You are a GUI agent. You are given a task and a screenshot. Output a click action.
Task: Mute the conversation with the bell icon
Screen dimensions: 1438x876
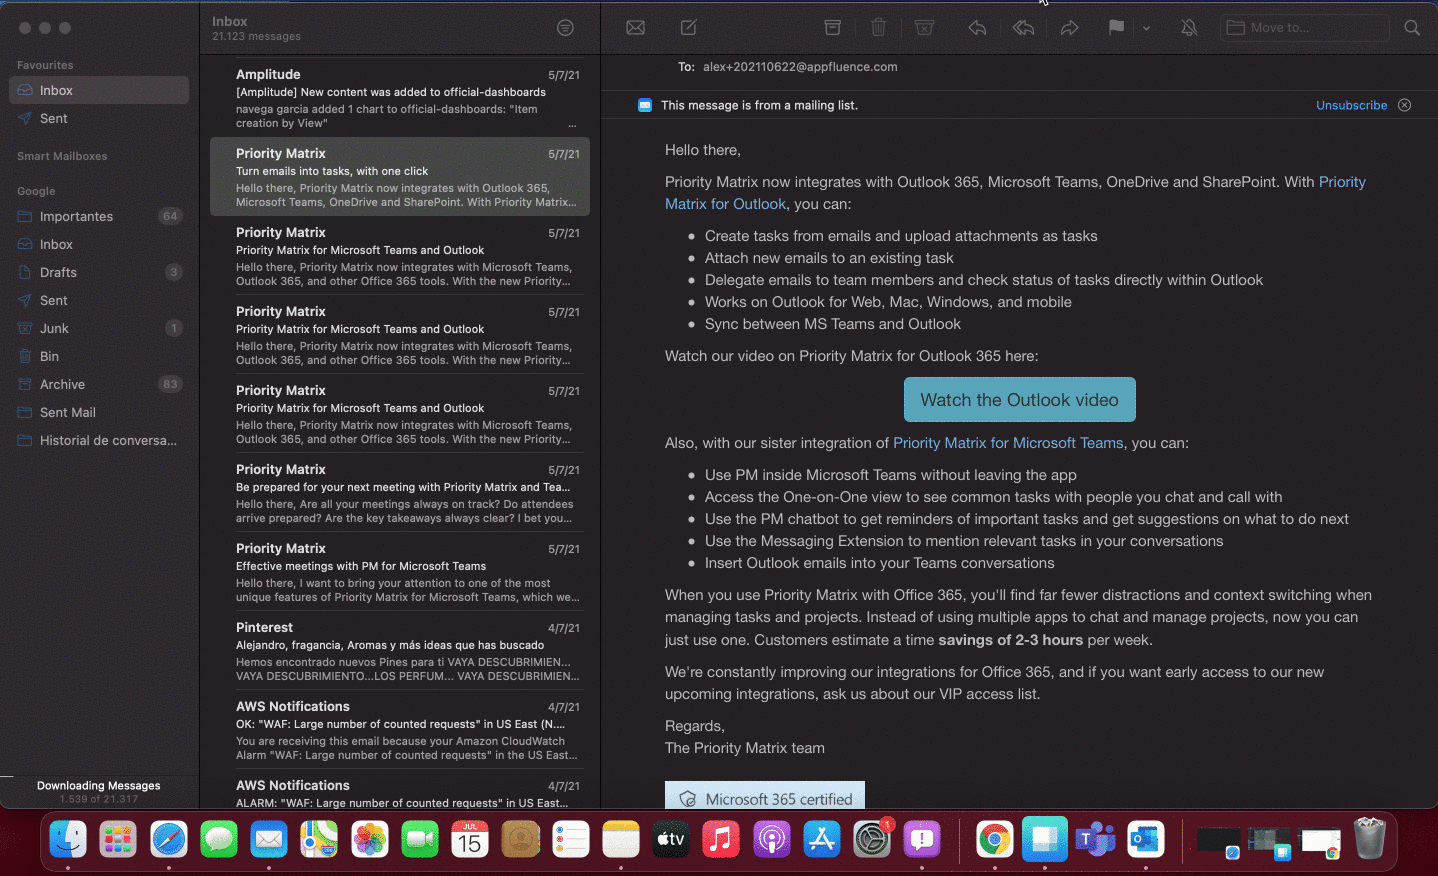pos(1189,28)
